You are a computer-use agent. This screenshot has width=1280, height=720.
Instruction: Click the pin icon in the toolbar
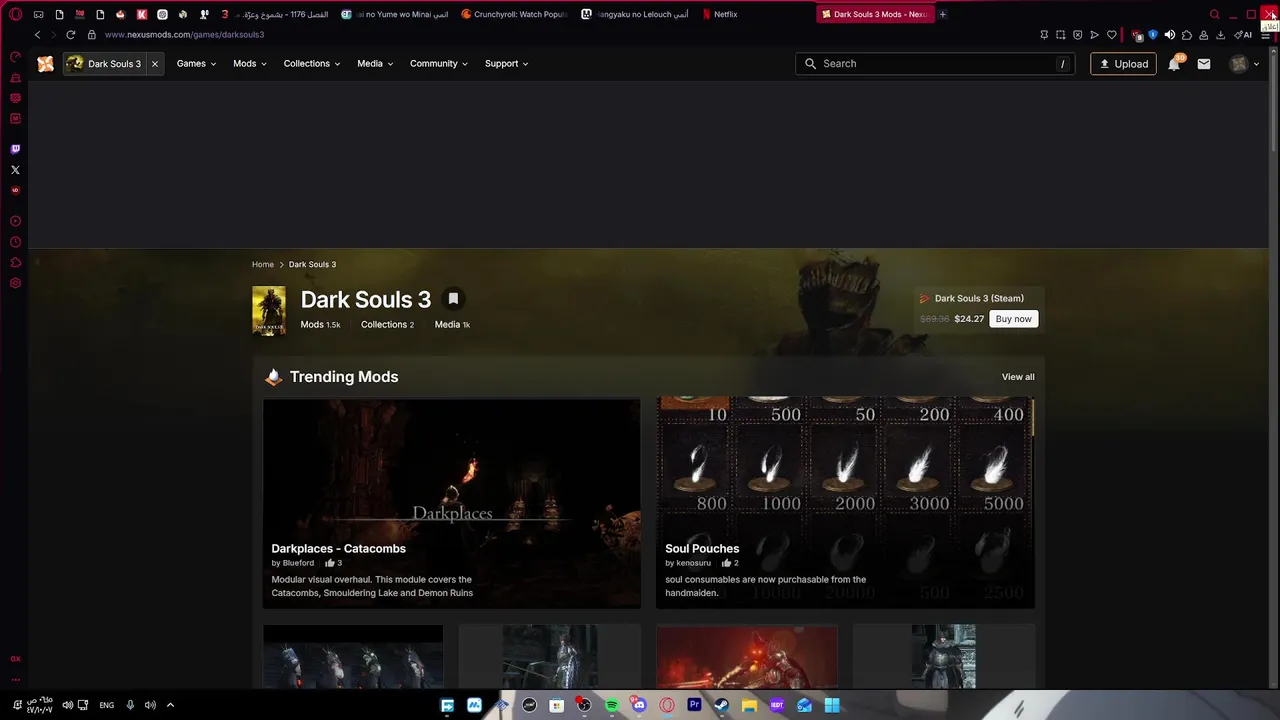click(x=1044, y=35)
